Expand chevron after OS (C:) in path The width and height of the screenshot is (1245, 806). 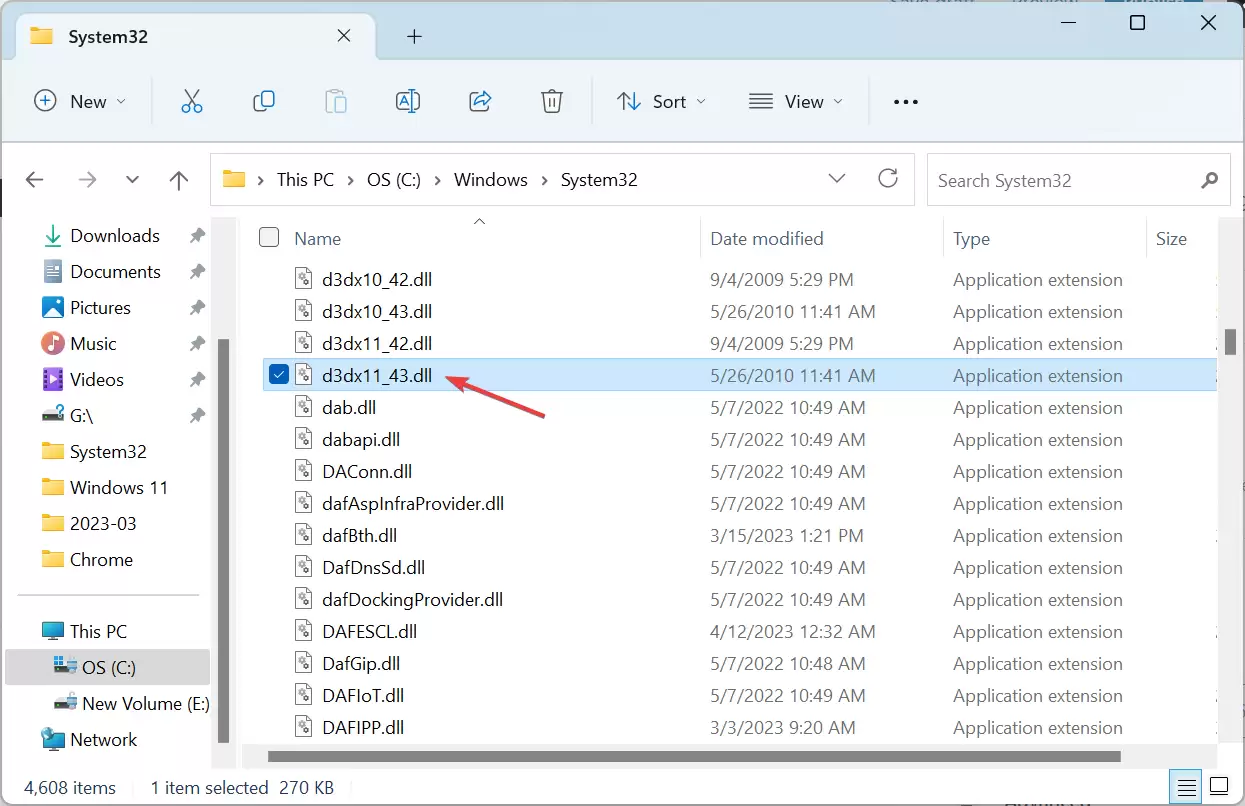(x=438, y=180)
